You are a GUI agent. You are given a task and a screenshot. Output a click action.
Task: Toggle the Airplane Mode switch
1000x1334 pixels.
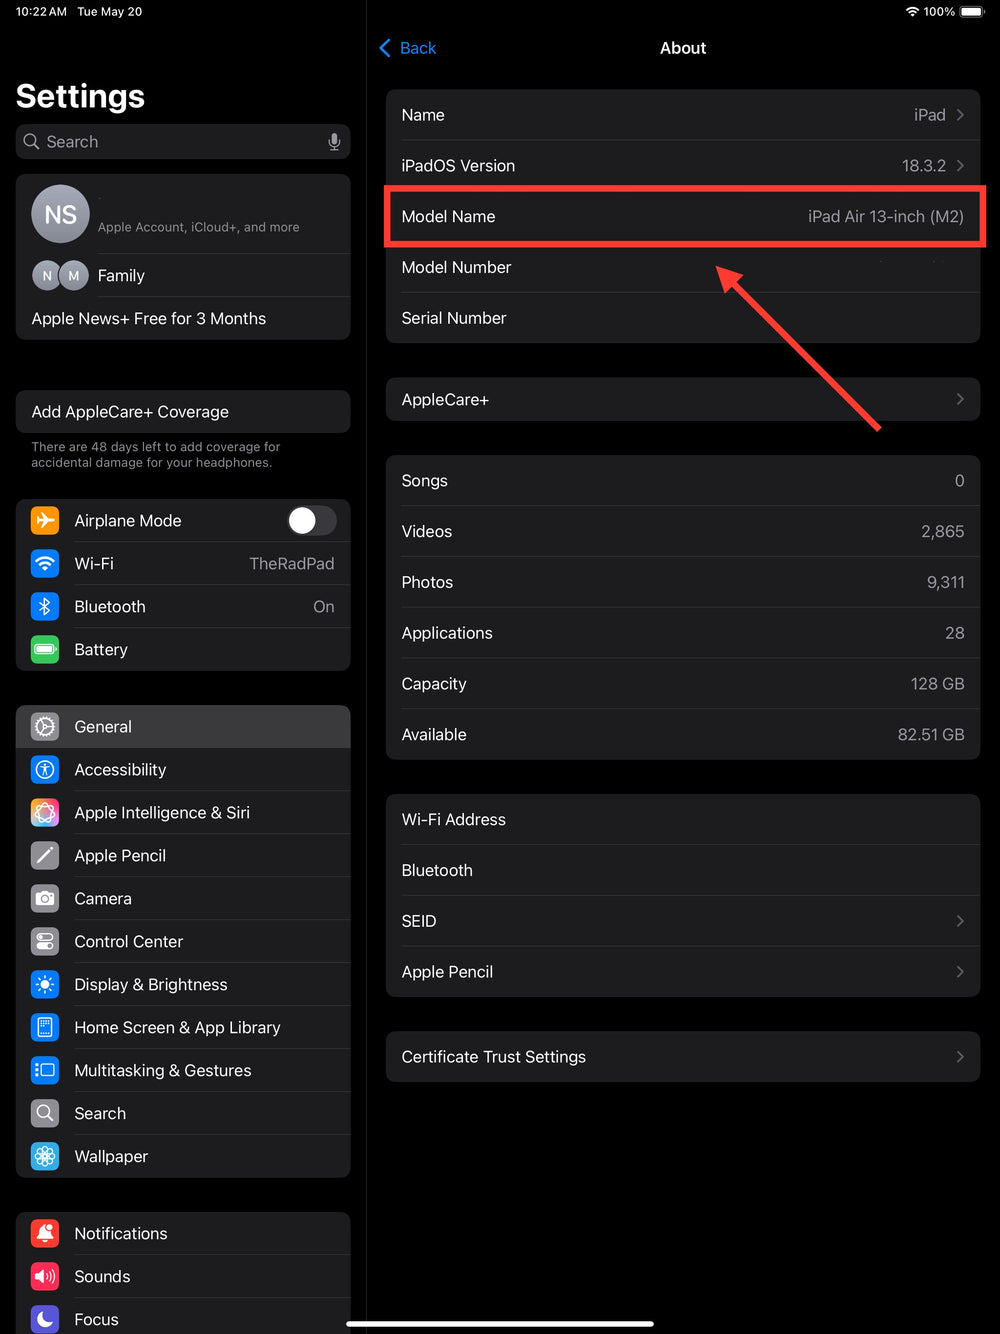pyautogui.click(x=311, y=521)
